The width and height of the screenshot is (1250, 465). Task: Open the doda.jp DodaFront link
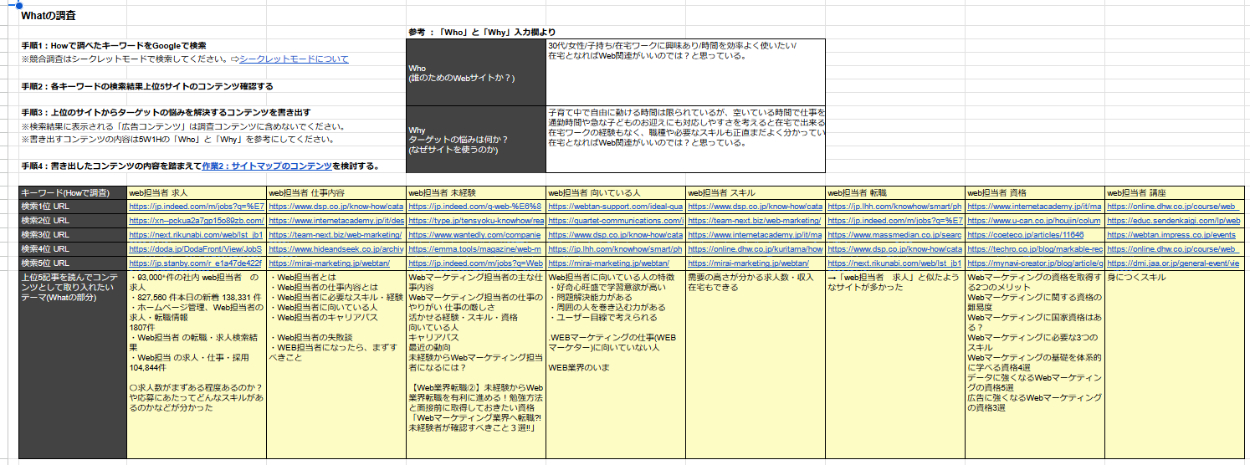196,248
